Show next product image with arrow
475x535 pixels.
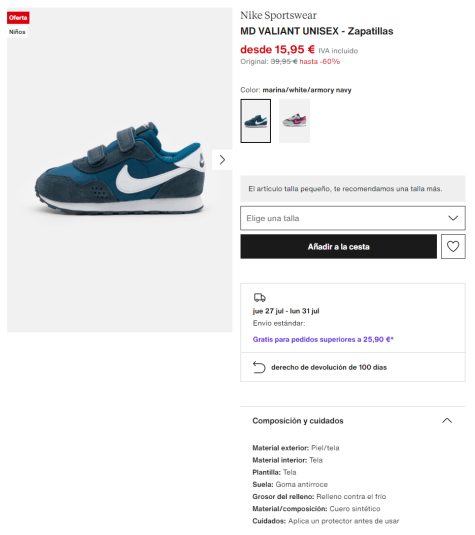pos(222,160)
